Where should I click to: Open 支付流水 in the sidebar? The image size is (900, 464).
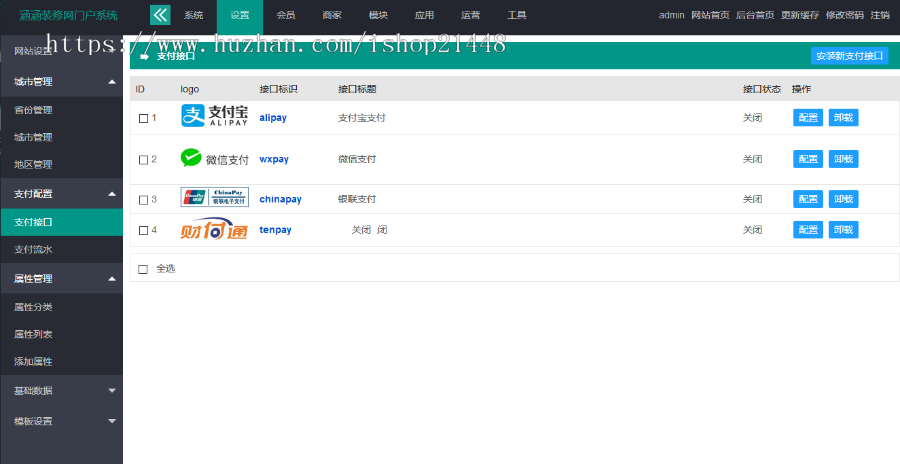[x=33, y=249]
